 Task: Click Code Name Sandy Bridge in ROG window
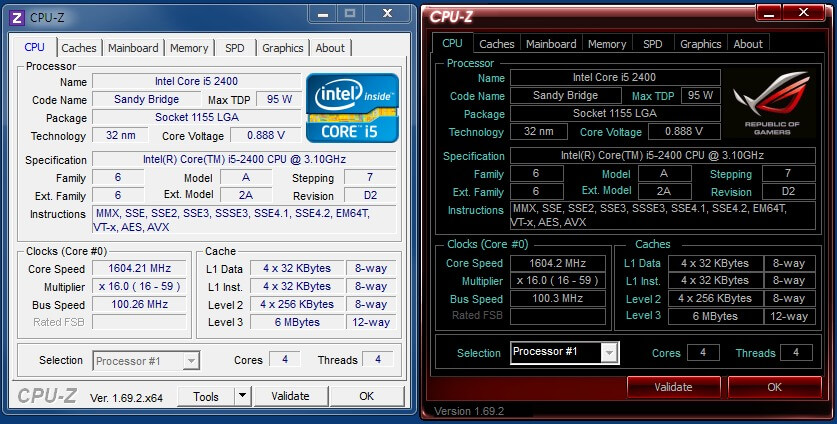565,95
